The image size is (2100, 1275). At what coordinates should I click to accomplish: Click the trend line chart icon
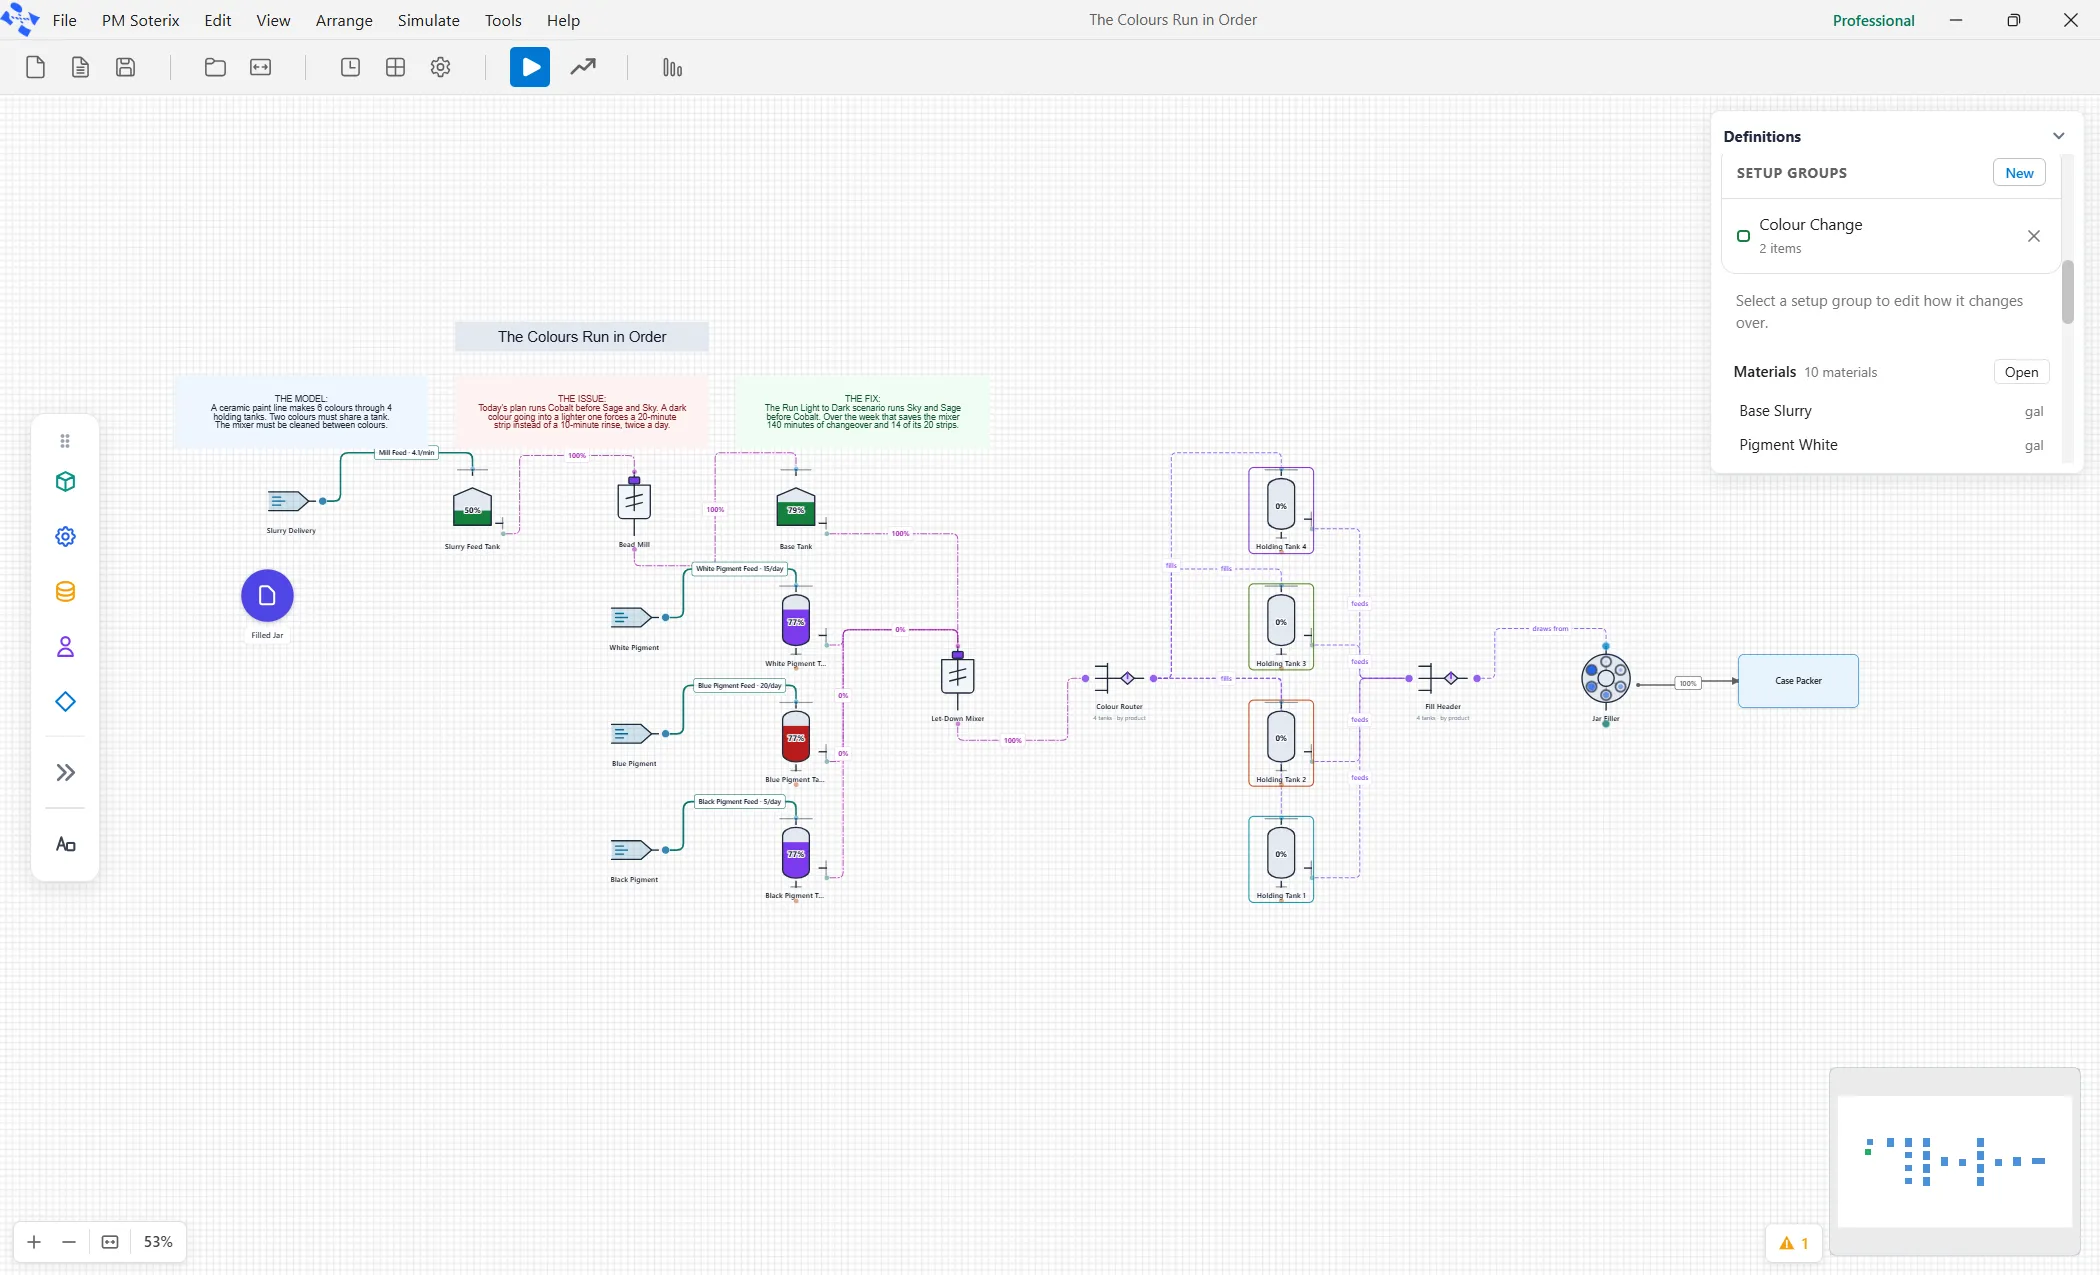(x=583, y=67)
